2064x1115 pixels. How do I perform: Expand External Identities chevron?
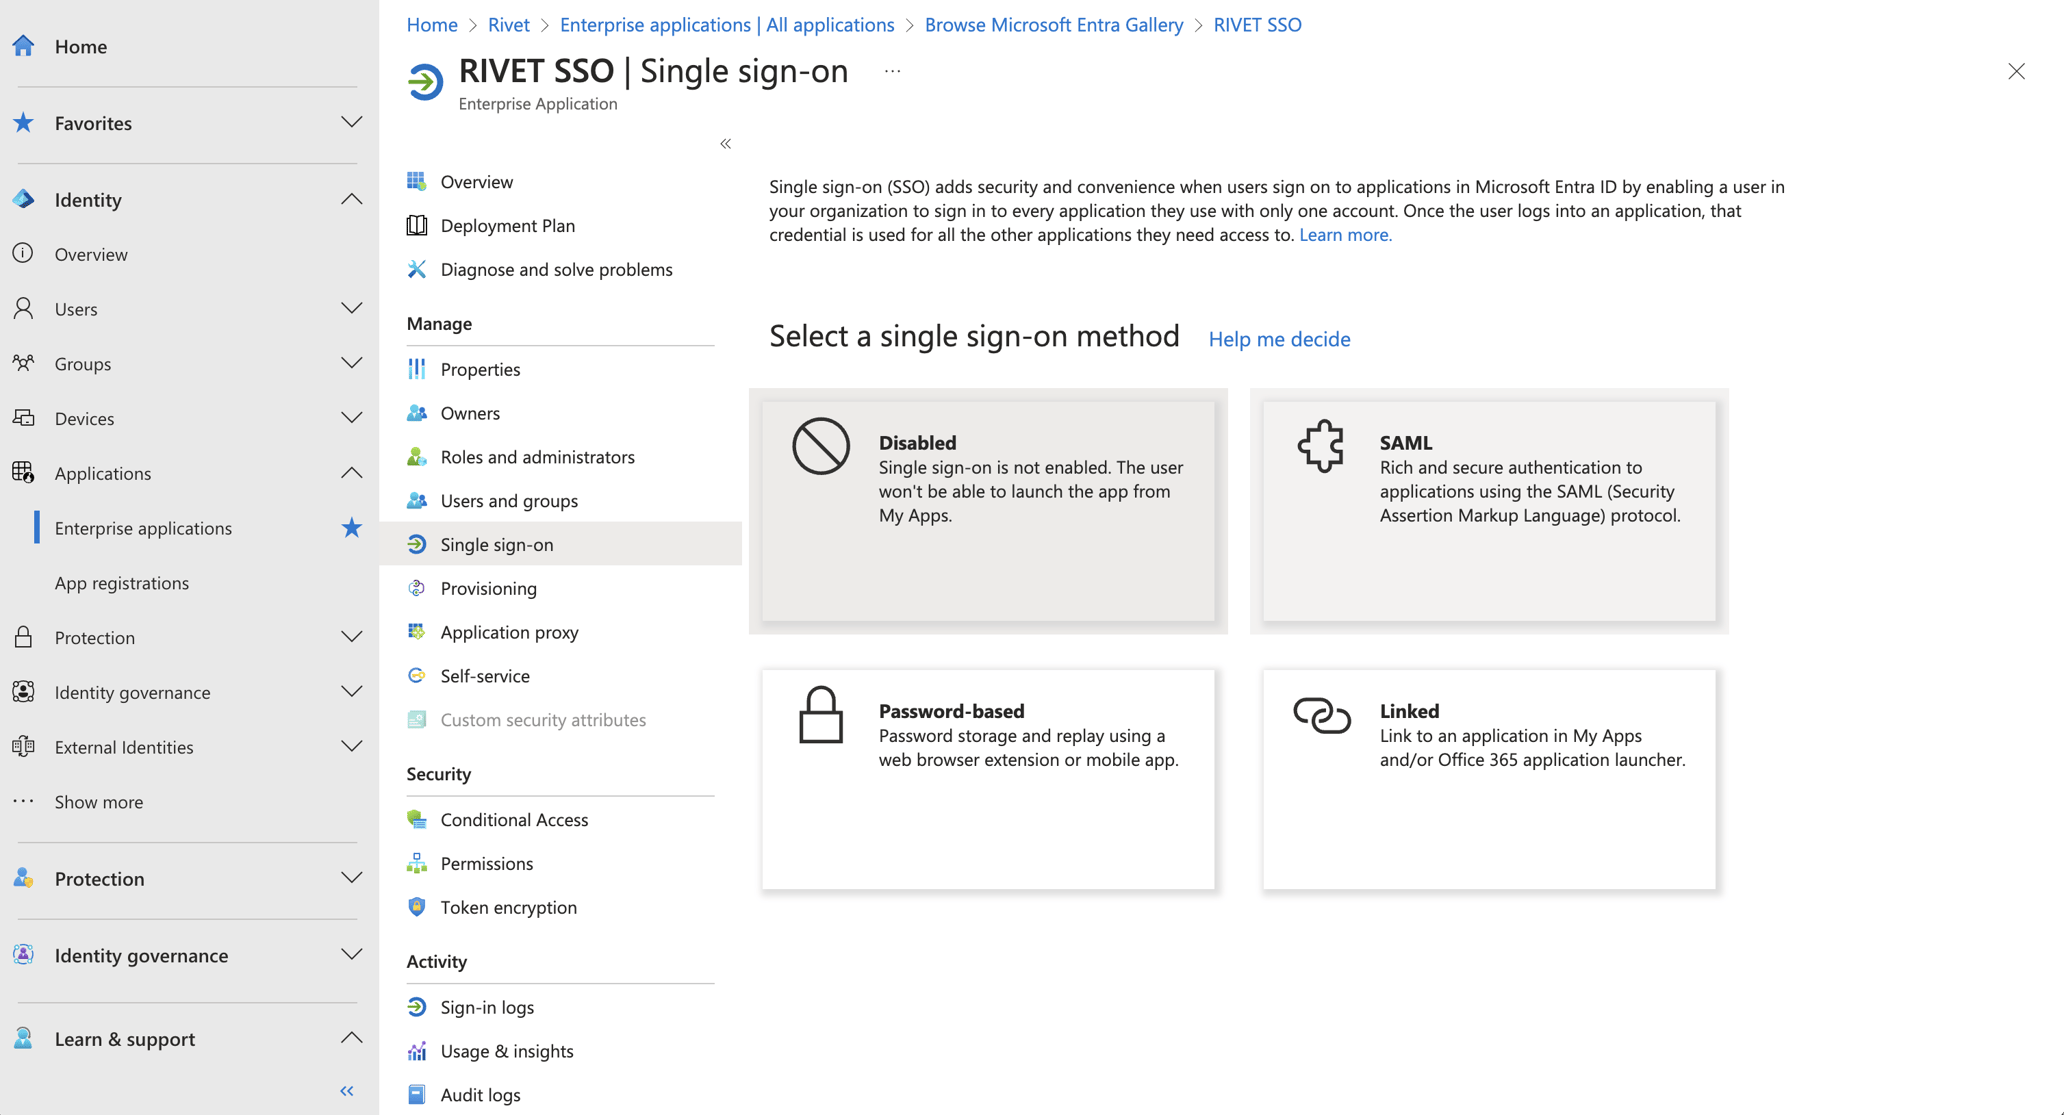(351, 747)
